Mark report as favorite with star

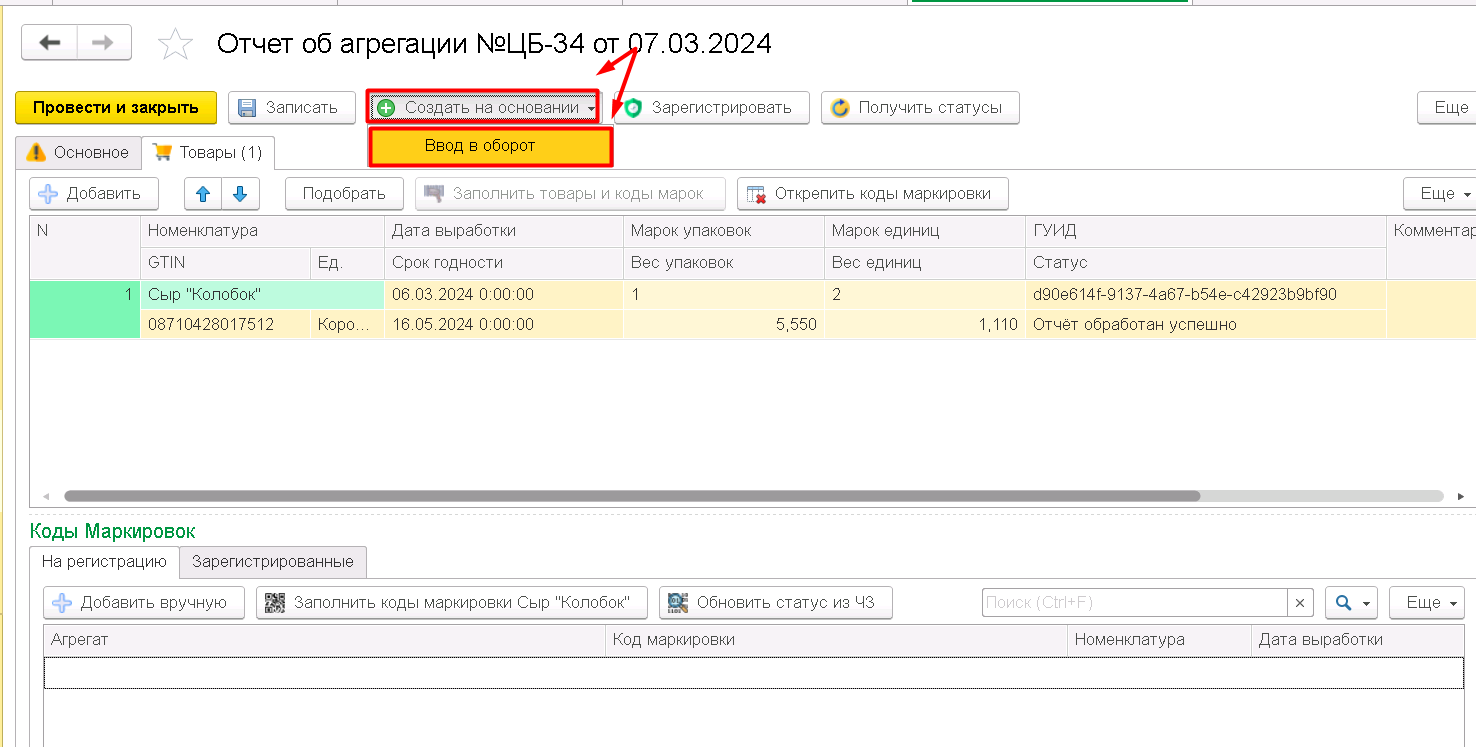coord(176,44)
